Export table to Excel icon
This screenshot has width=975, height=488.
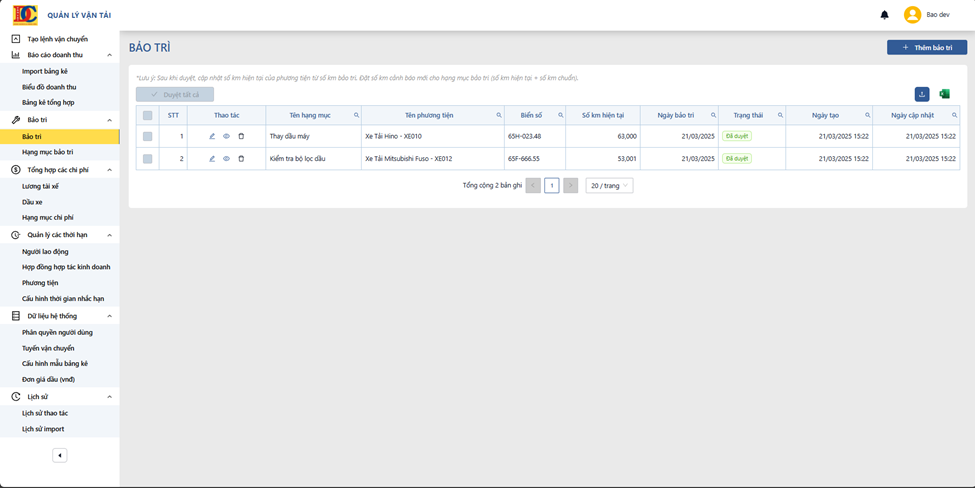[x=944, y=94]
